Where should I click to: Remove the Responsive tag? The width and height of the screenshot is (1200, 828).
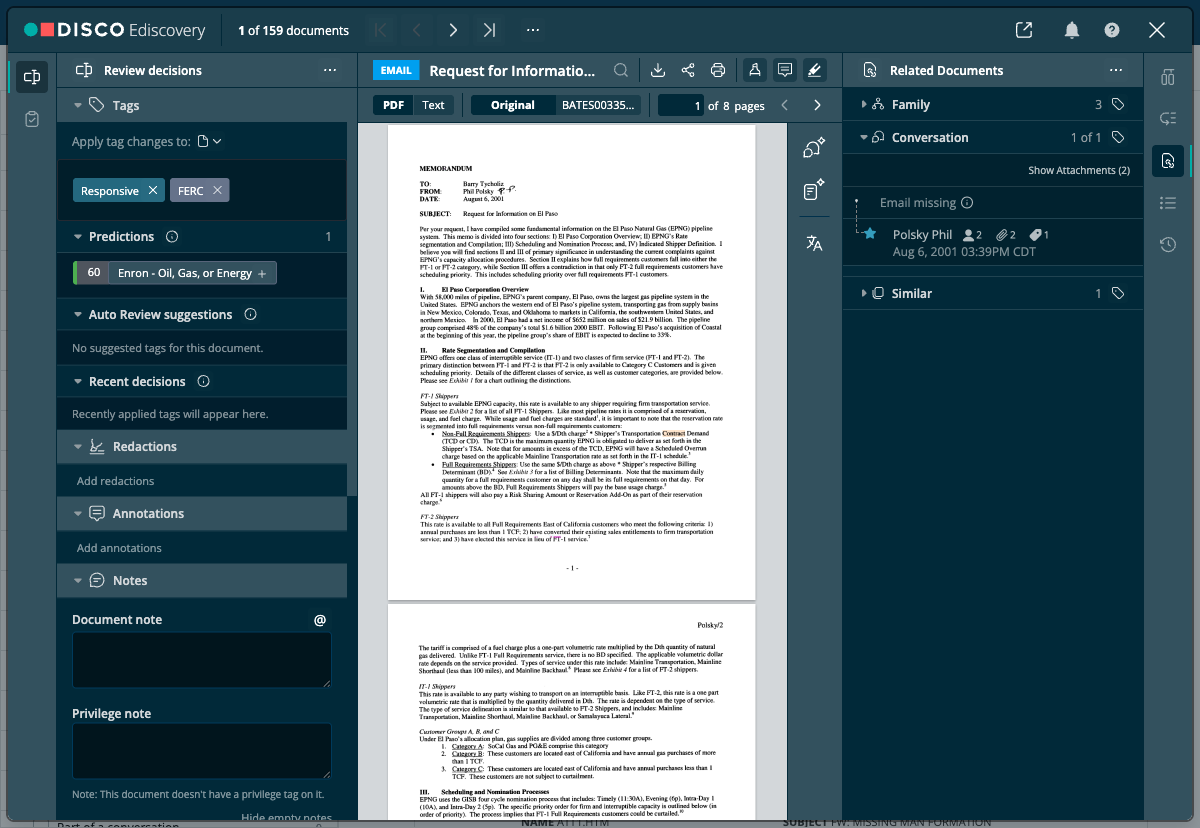(x=152, y=190)
